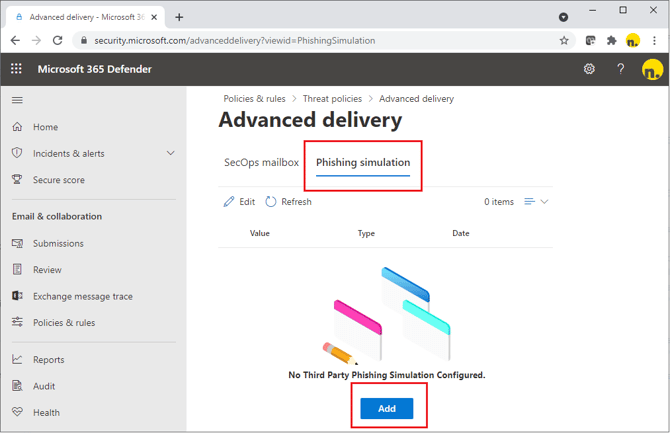Viewport: 670px width, 433px height.
Task: Click the Refresh circular arrow icon
Action: pyautogui.click(x=271, y=201)
